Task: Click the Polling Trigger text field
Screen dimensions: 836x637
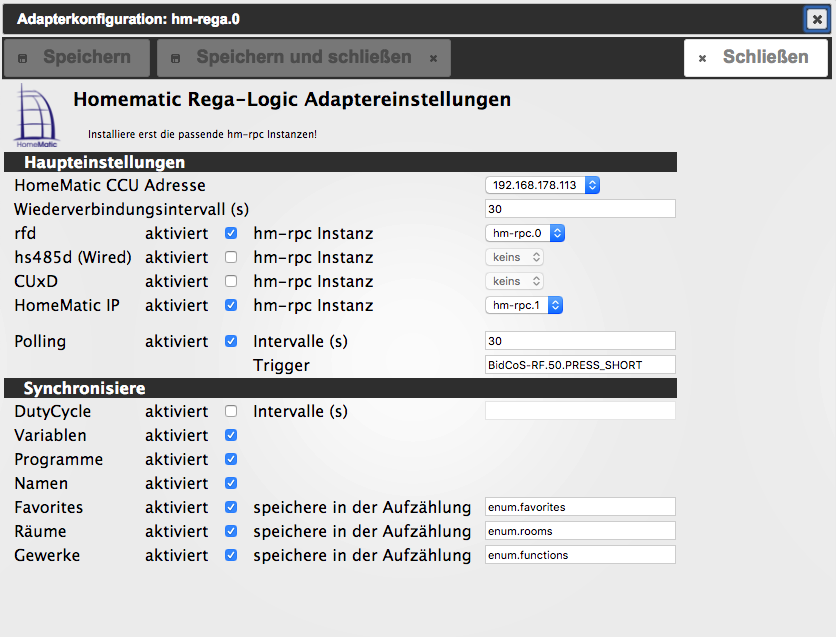Action: tap(580, 365)
